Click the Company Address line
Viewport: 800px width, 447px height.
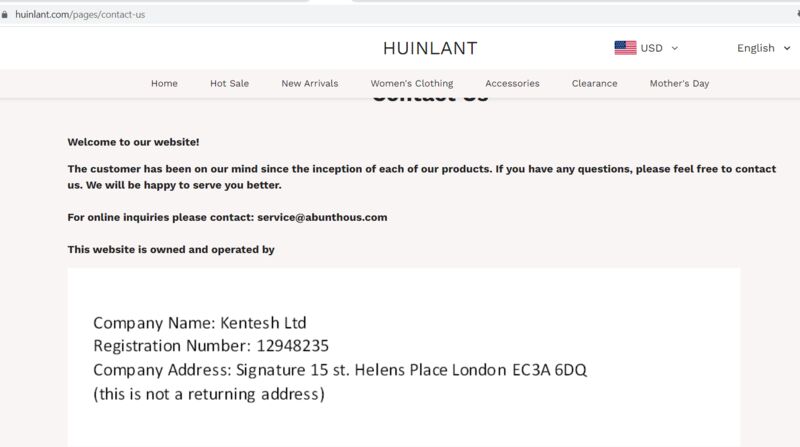click(x=340, y=370)
